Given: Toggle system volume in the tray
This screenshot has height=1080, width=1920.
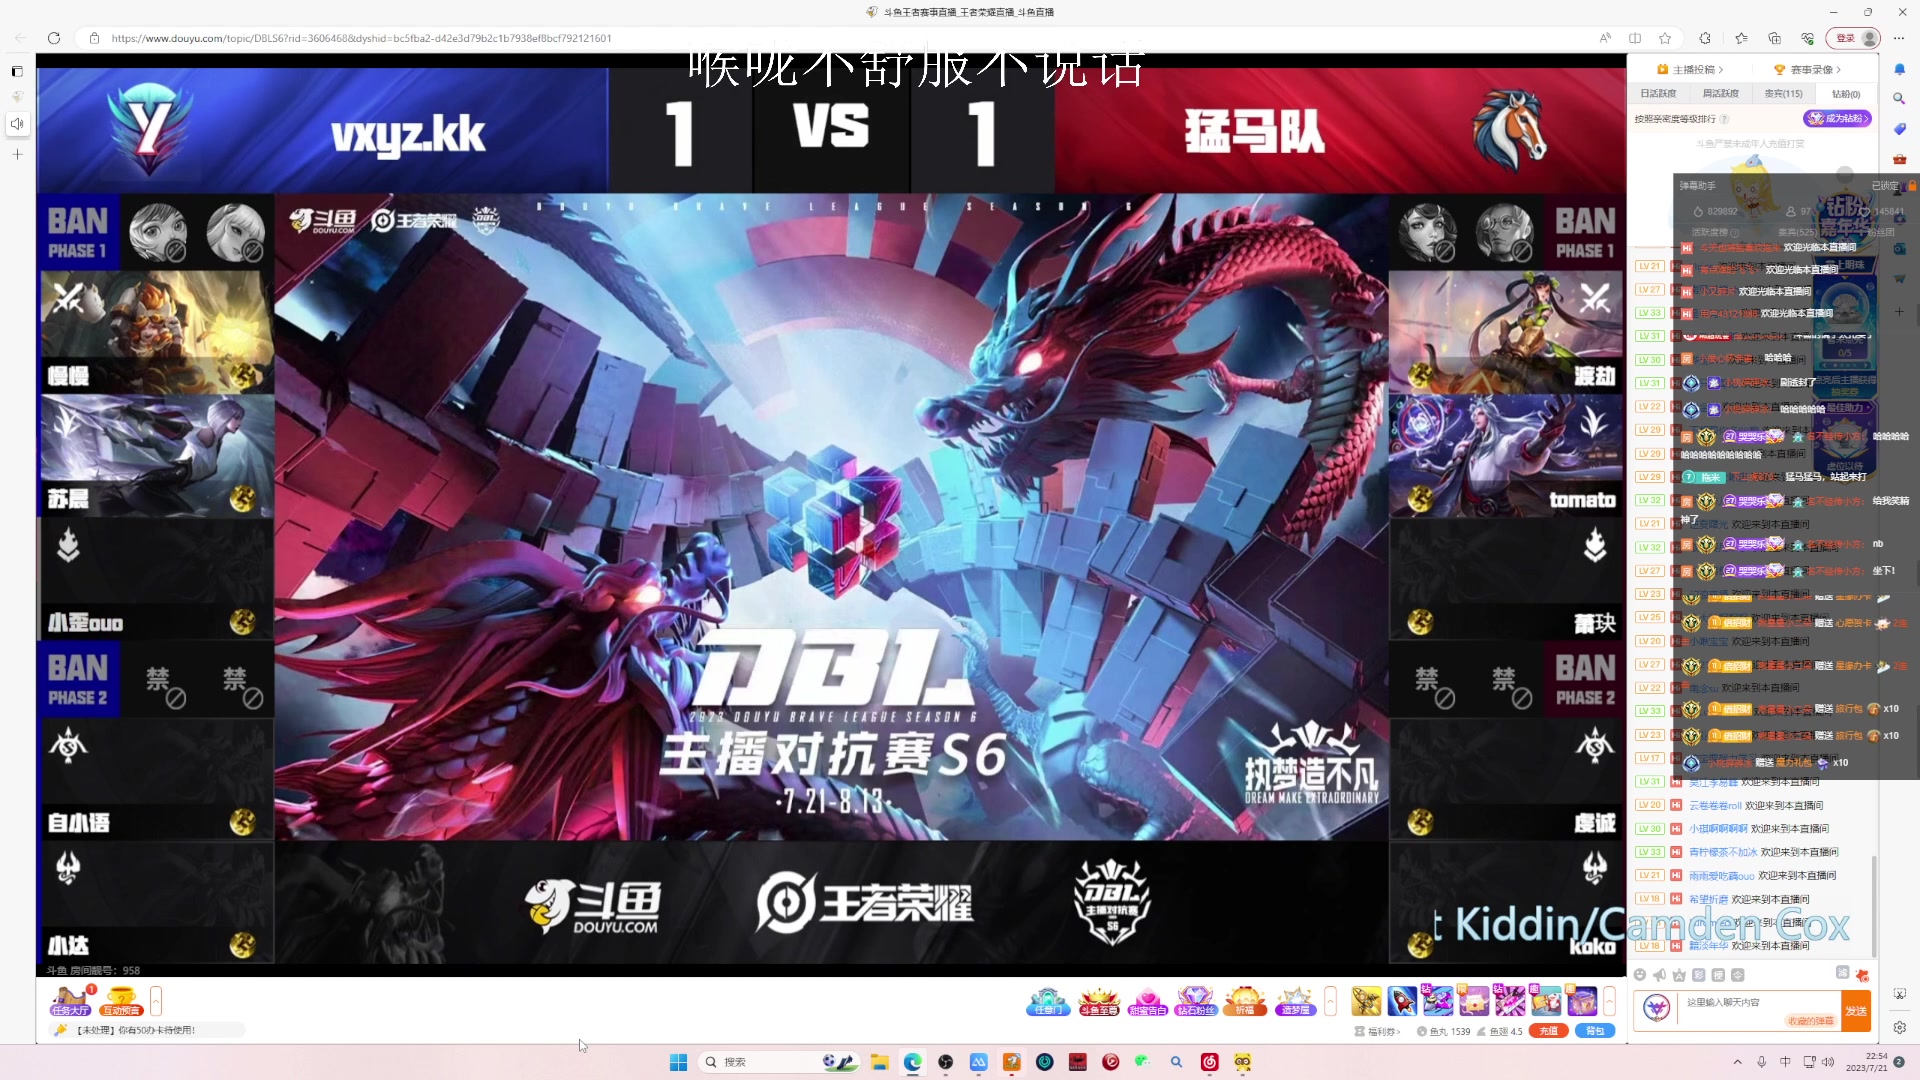Looking at the screenshot, I should (1828, 1062).
